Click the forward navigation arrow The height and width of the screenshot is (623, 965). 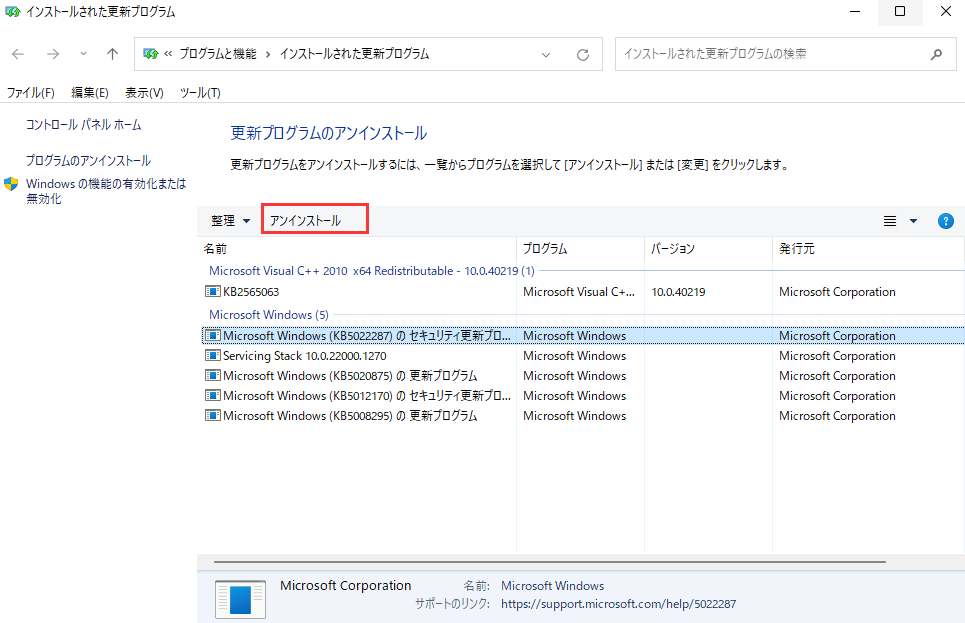tap(52, 54)
